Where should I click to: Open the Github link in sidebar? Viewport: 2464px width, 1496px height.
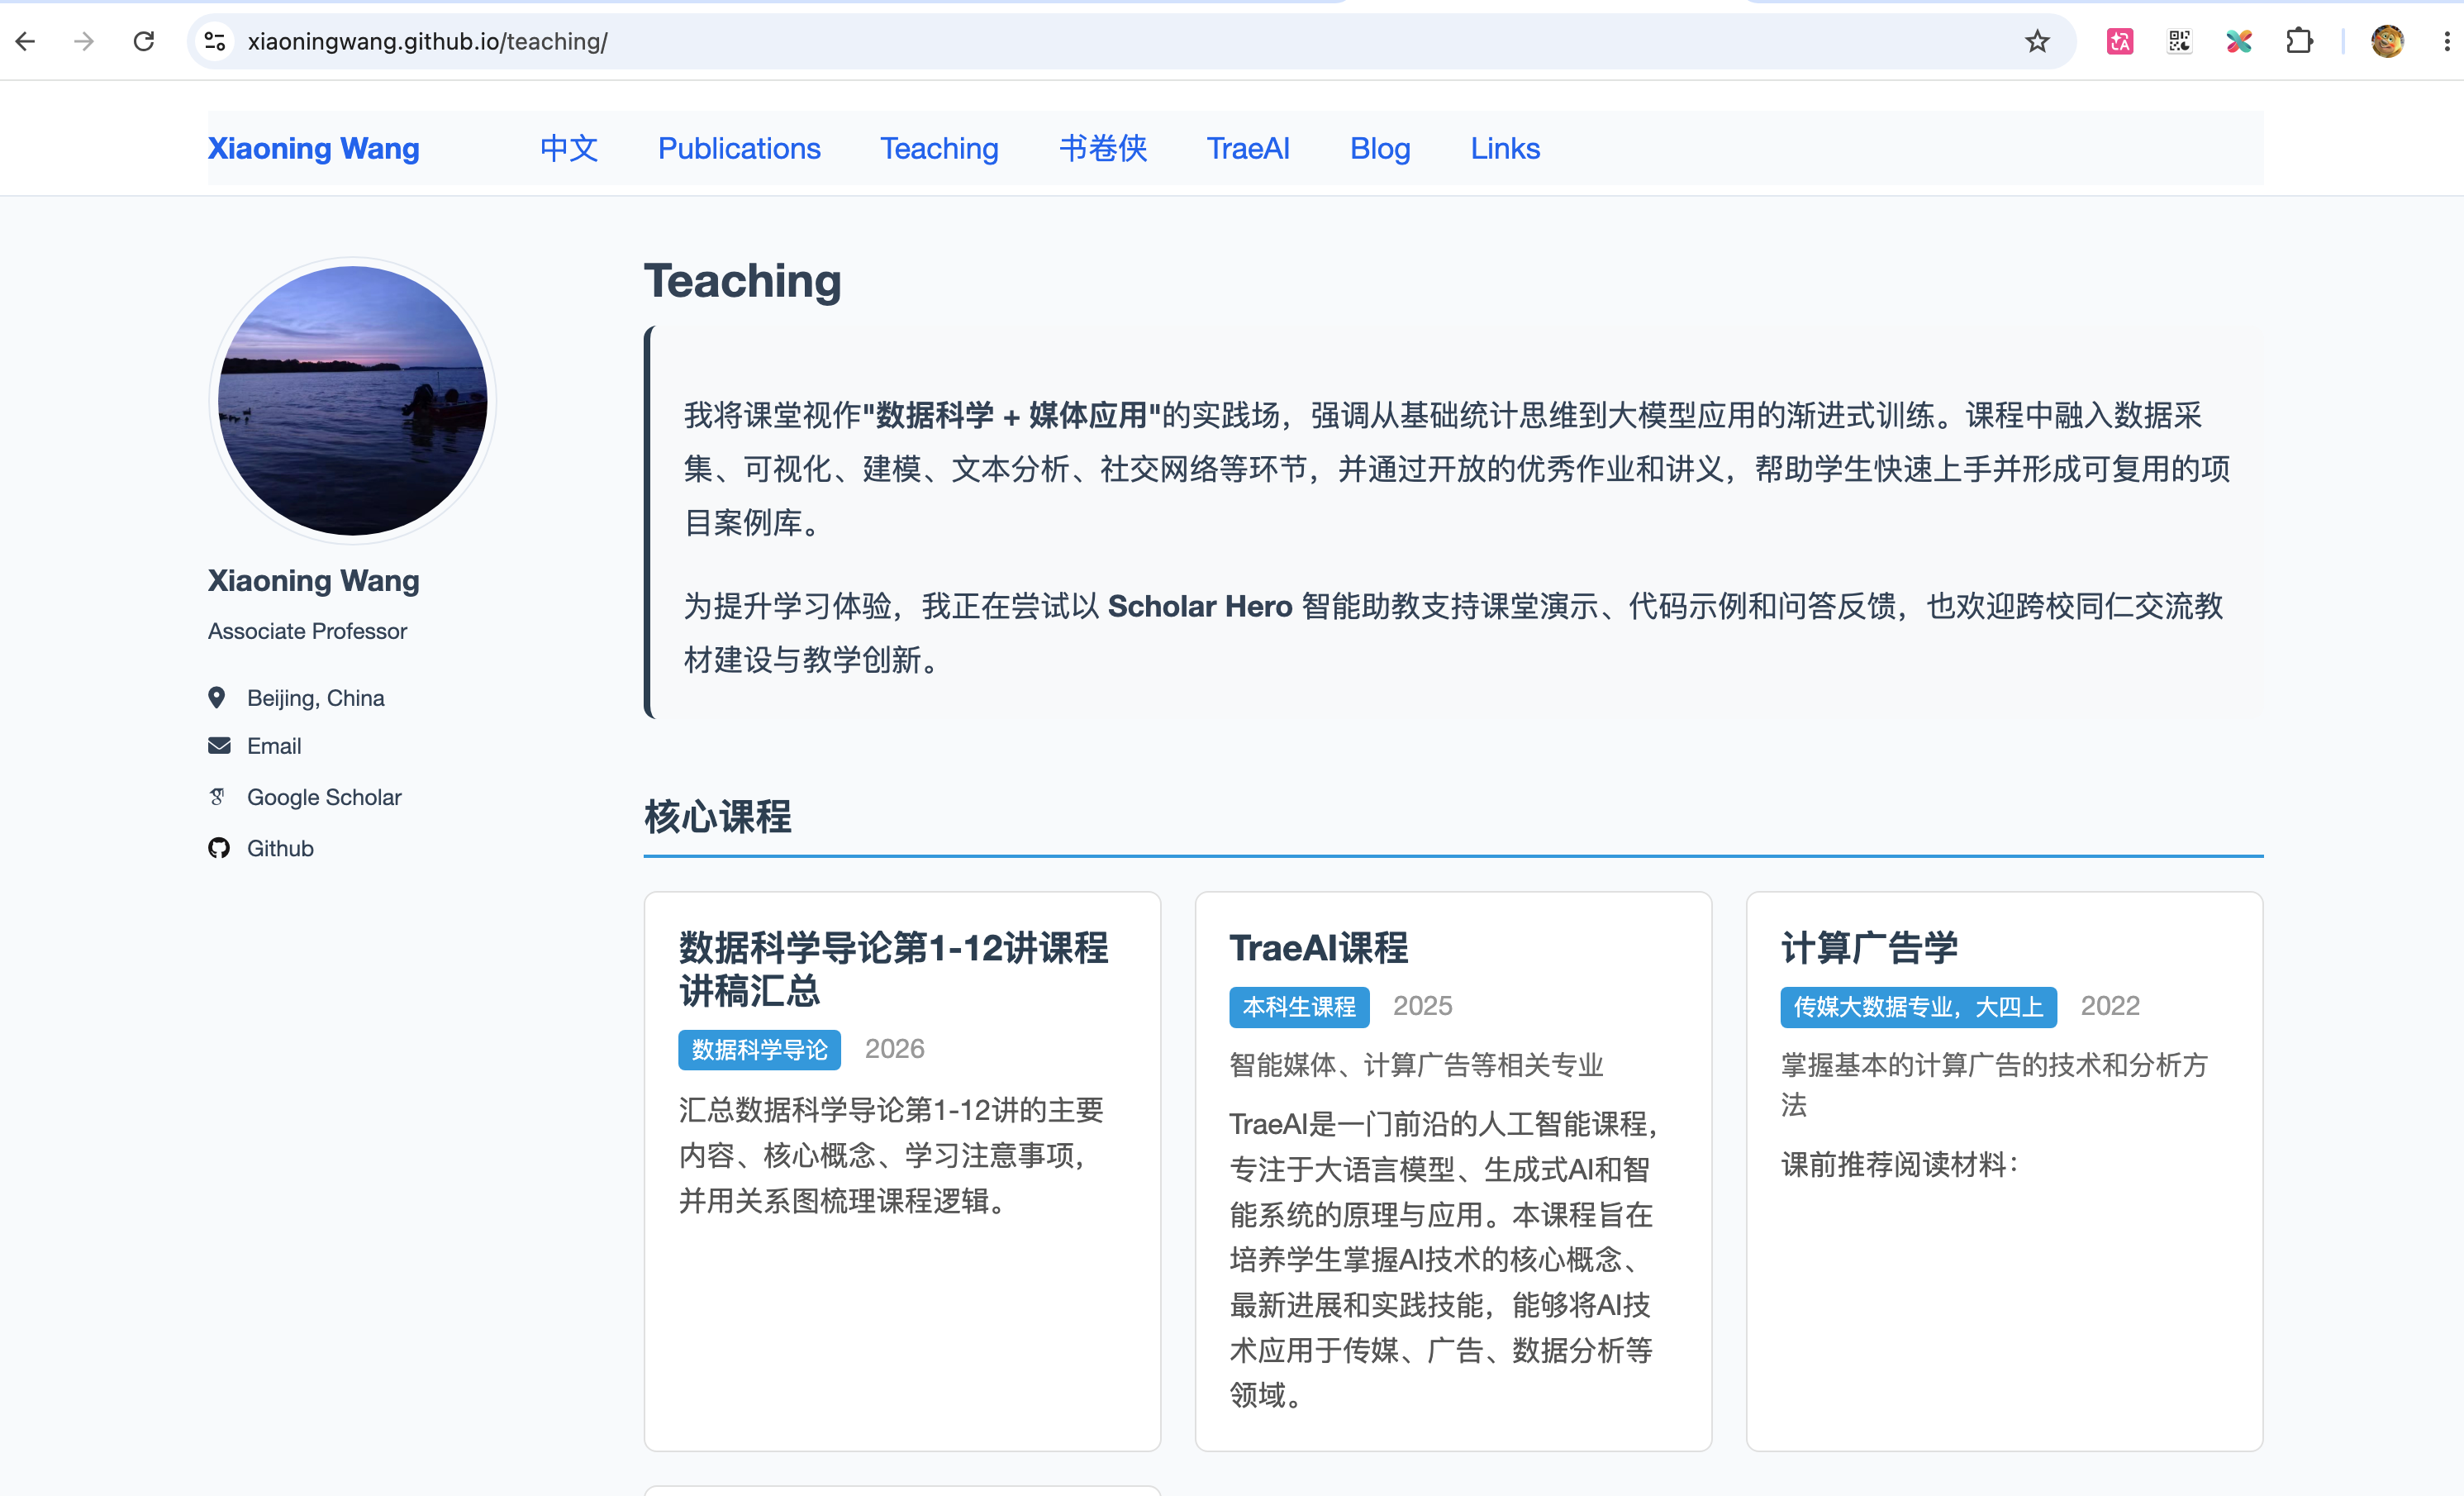[x=280, y=848]
